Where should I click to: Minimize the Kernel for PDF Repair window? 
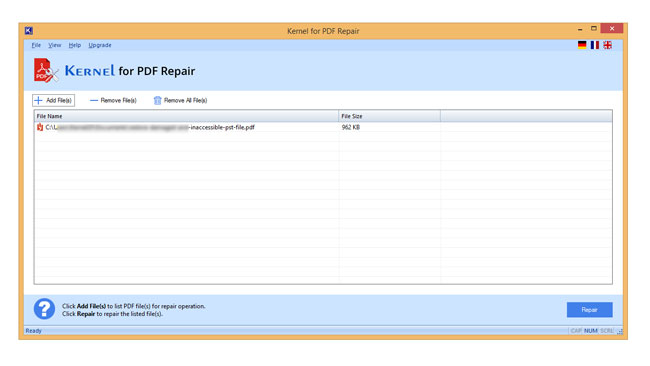pos(580,29)
